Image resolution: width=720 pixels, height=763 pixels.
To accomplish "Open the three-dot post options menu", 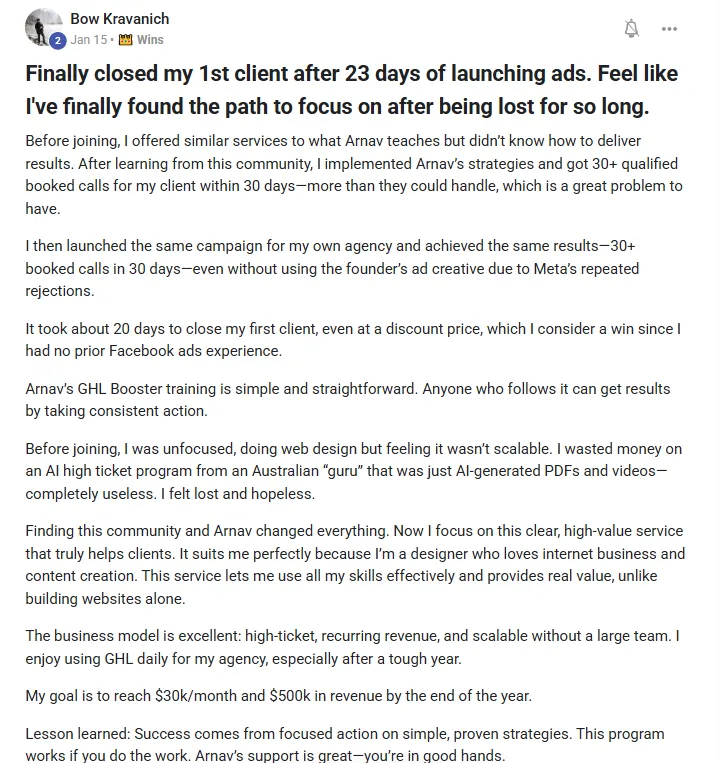I will (669, 29).
